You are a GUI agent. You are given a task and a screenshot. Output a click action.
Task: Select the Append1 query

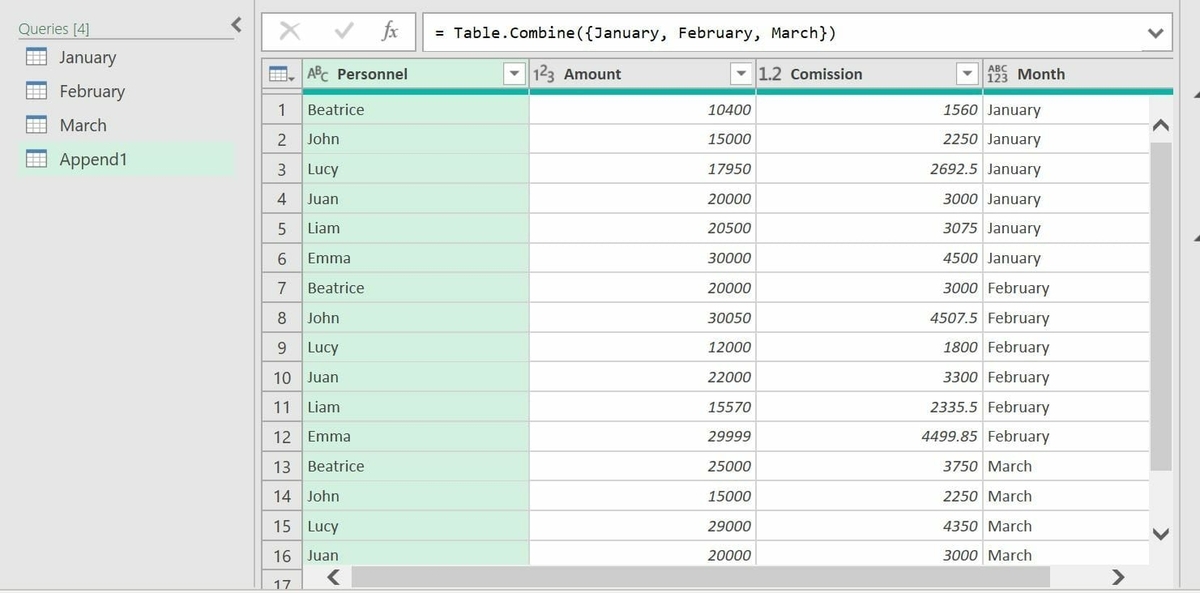point(95,159)
